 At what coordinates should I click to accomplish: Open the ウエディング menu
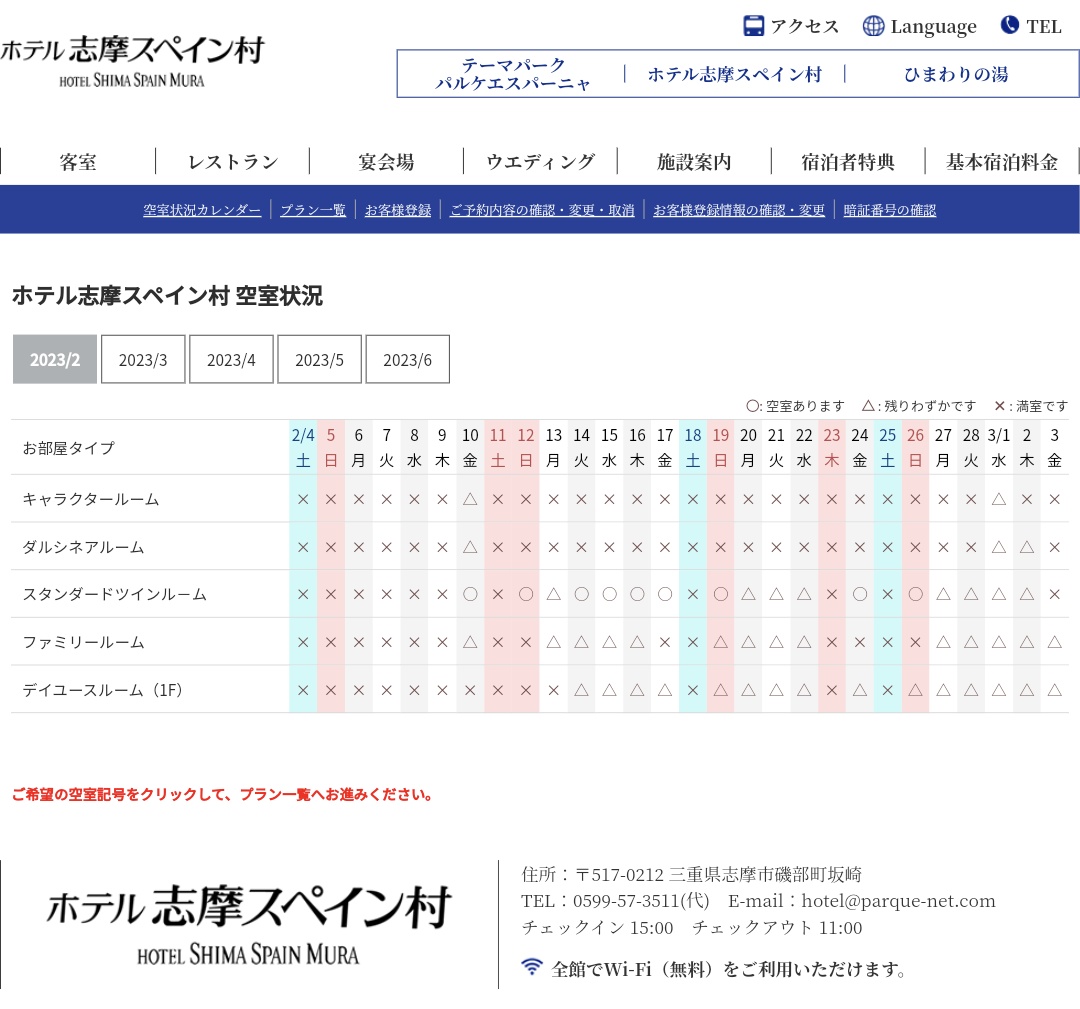tap(541, 162)
